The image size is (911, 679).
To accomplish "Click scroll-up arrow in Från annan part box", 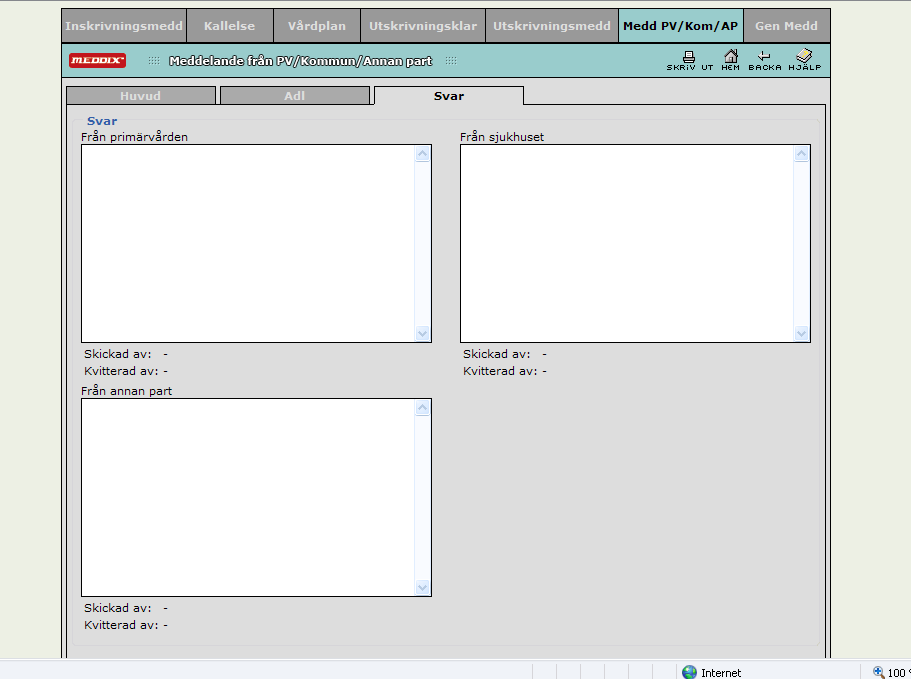I will click(422, 408).
